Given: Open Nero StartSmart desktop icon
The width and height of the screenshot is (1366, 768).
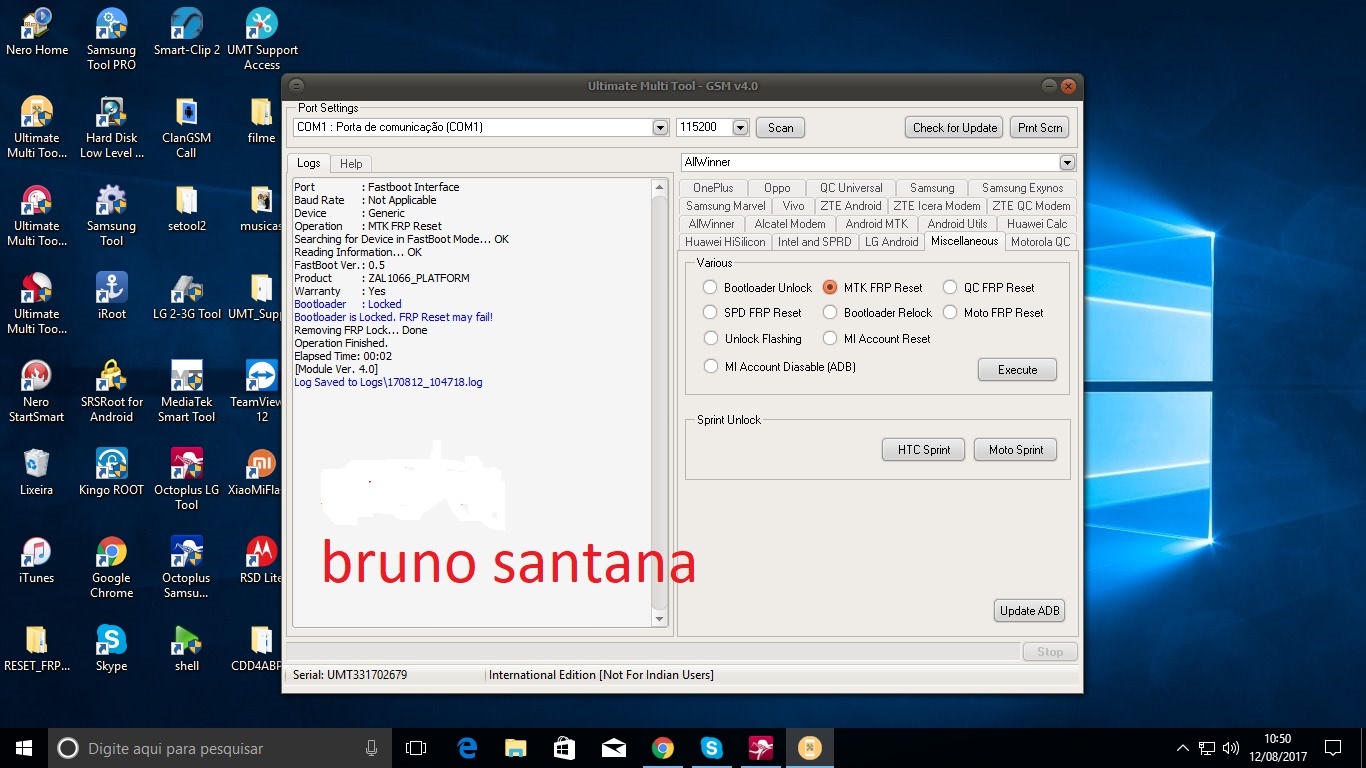Looking at the screenshot, I should click(37, 391).
